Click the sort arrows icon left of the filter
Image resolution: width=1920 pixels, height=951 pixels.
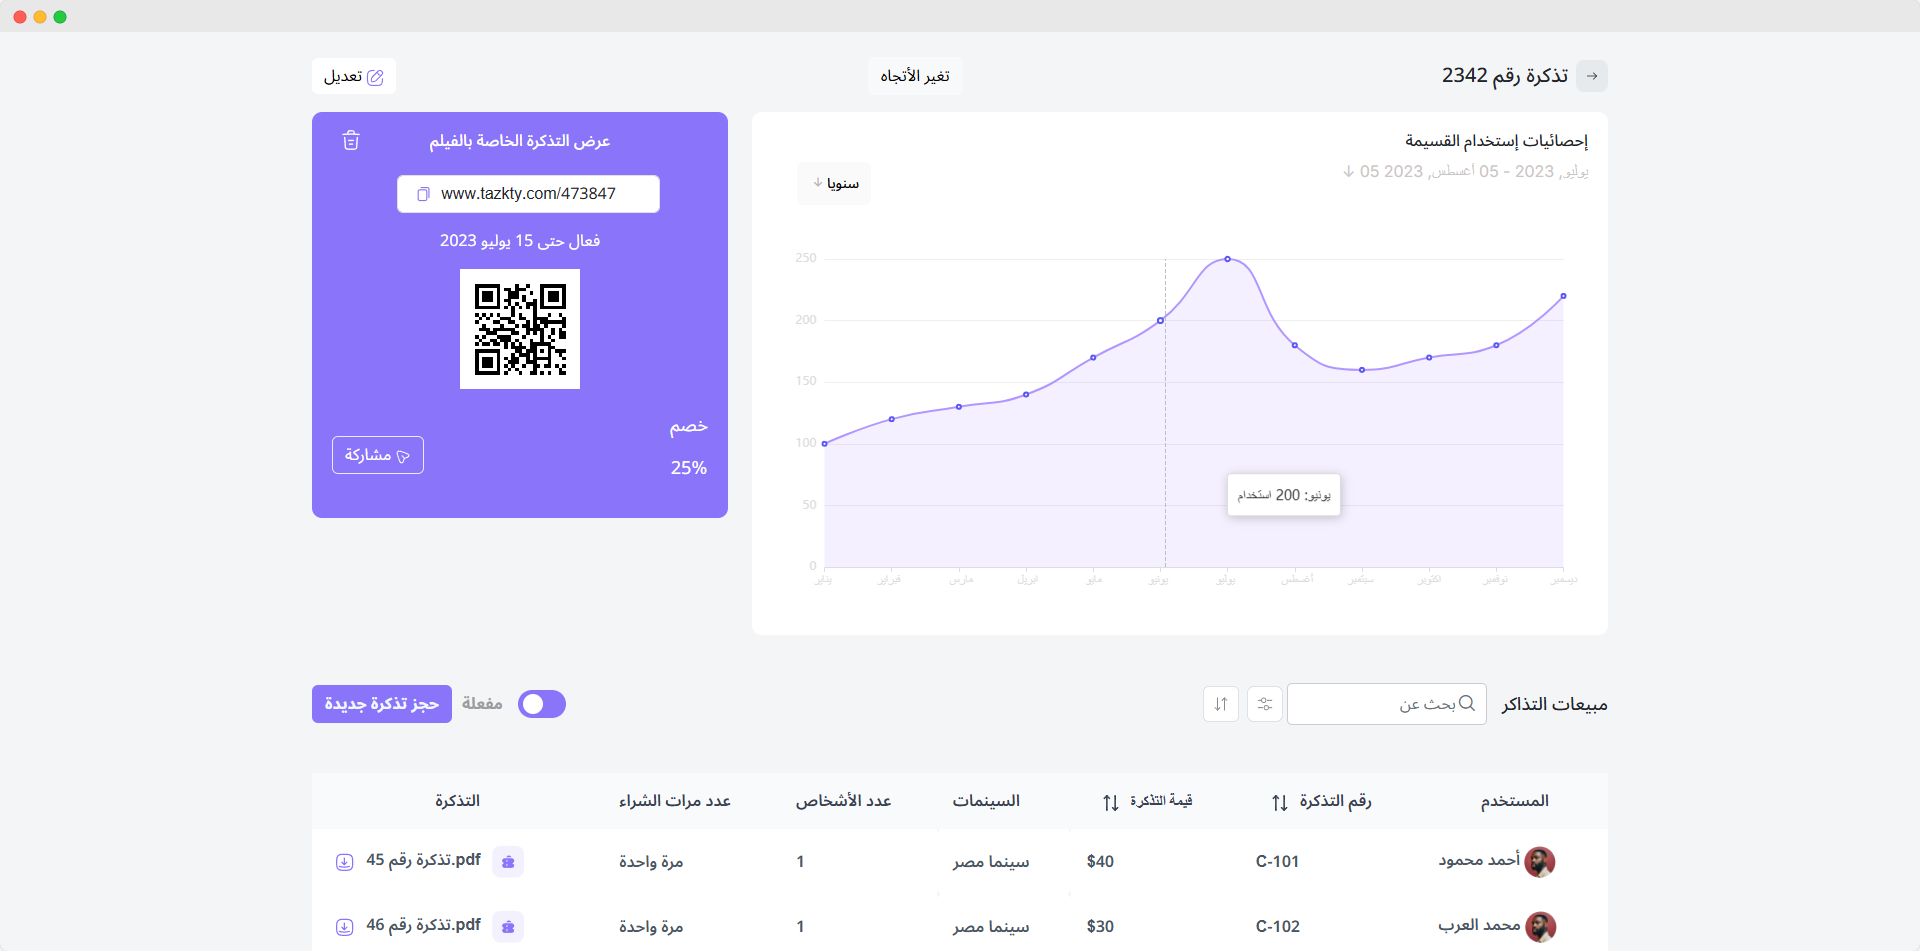(x=1220, y=704)
